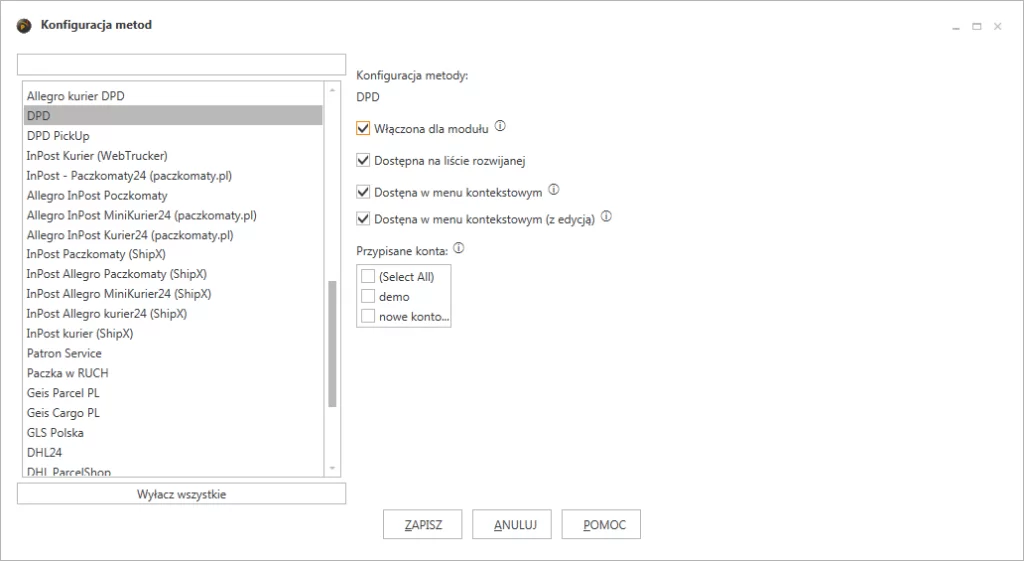Select DHL24 method

(173, 452)
